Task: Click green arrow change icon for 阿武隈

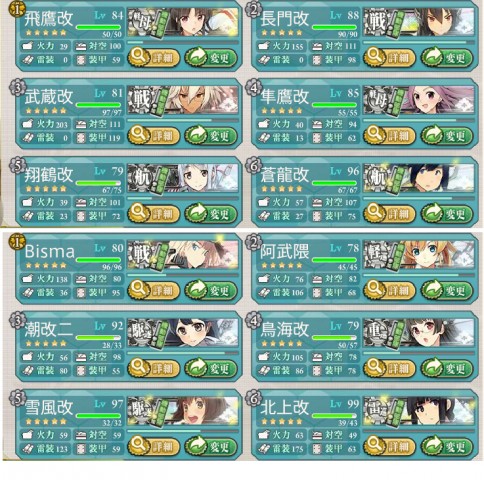Action: [432, 290]
